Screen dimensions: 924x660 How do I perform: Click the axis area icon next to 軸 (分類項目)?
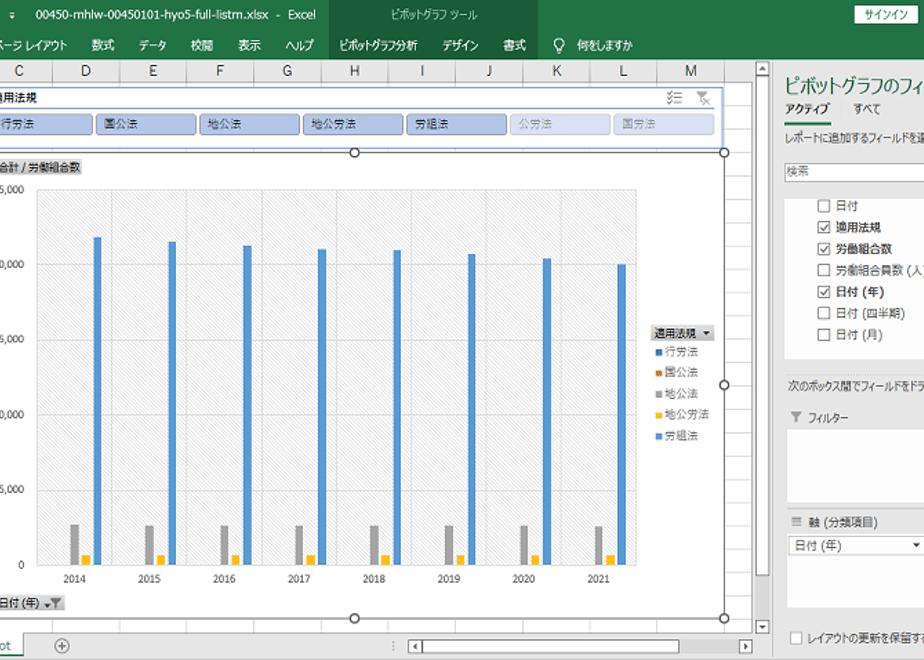point(796,522)
